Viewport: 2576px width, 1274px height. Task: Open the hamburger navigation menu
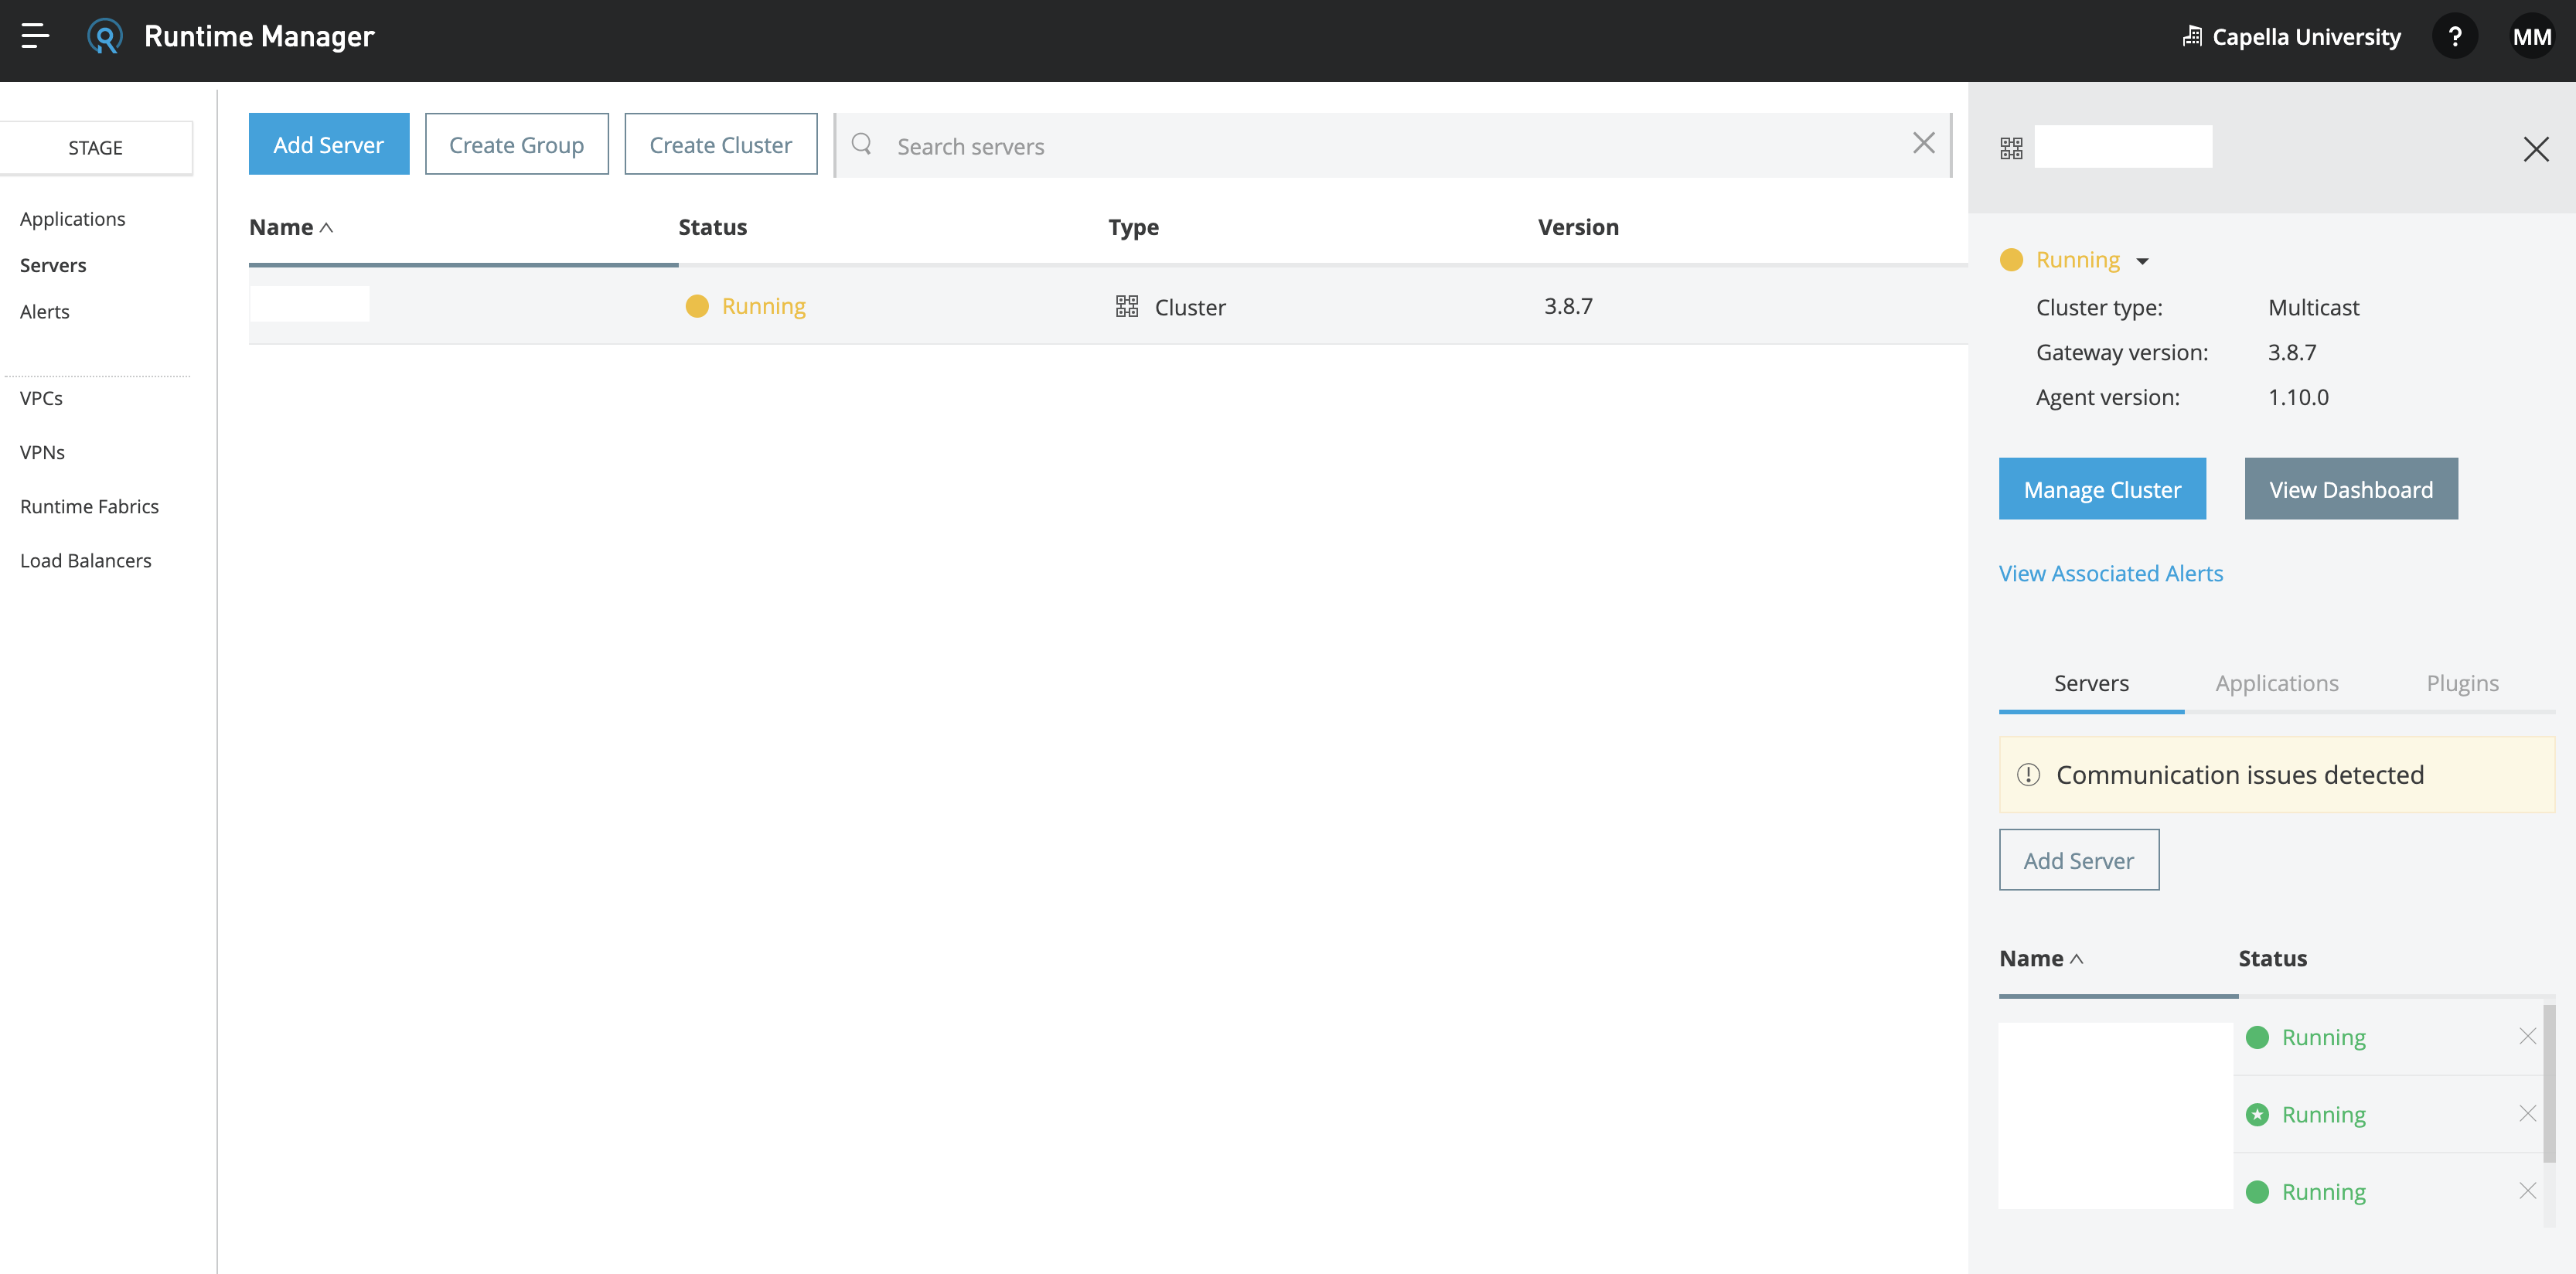point(34,36)
